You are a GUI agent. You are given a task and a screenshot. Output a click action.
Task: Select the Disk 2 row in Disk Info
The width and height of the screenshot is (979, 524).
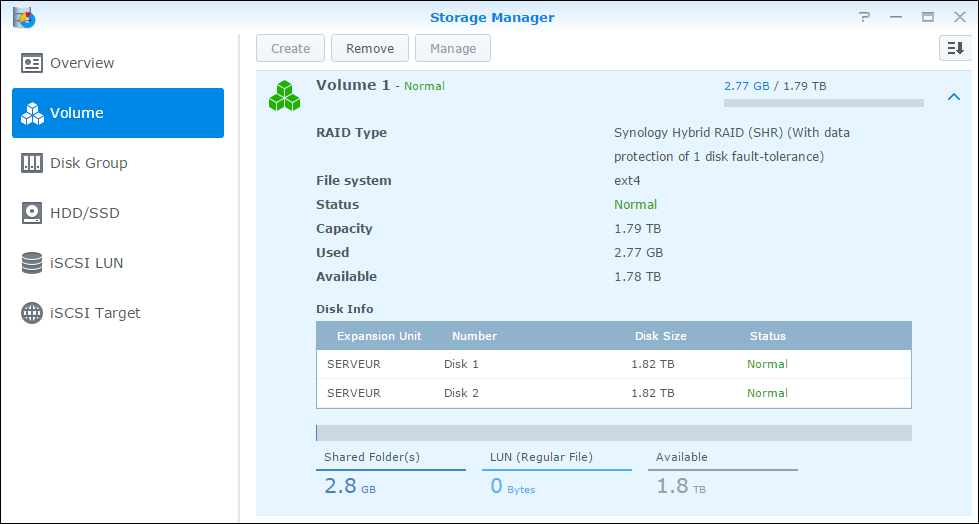(x=613, y=393)
